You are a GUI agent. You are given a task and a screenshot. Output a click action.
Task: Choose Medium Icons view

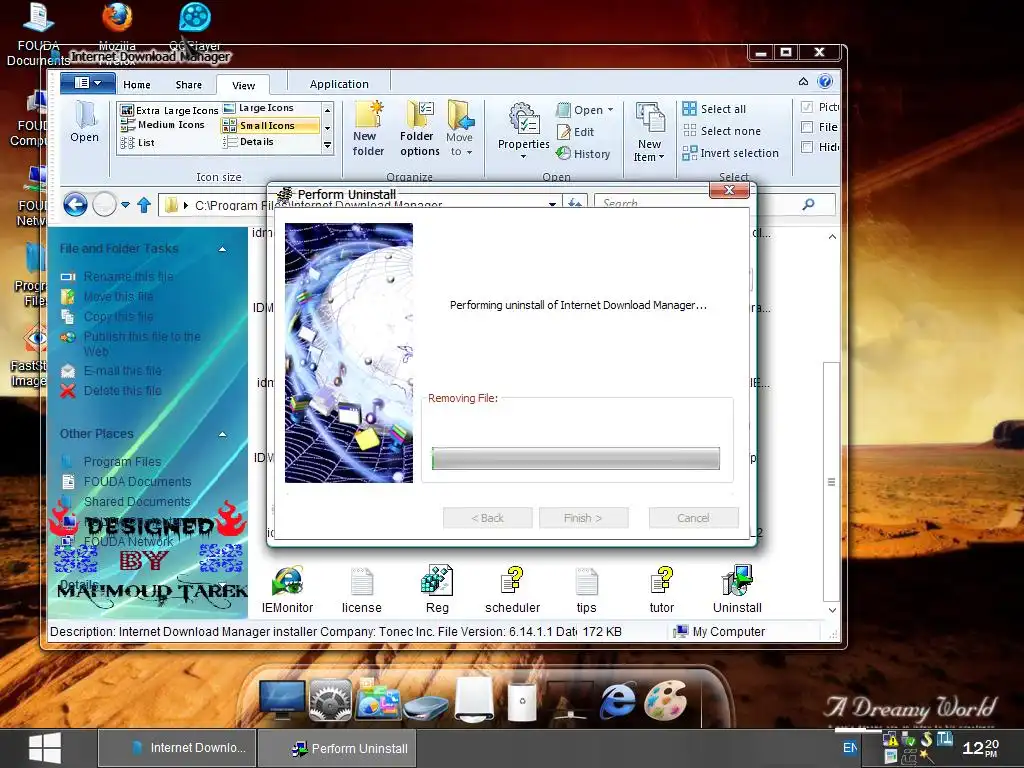tap(163, 125)
